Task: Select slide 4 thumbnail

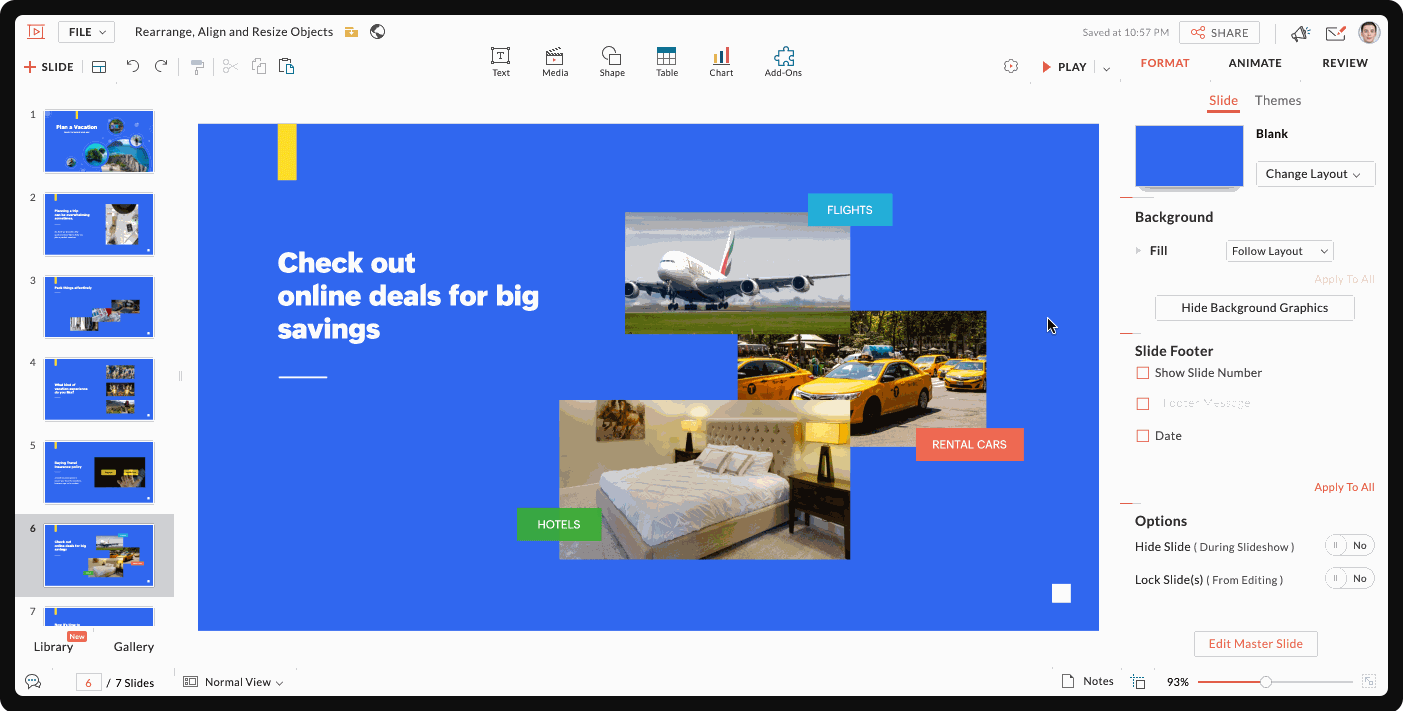Action: coord(99,389)
